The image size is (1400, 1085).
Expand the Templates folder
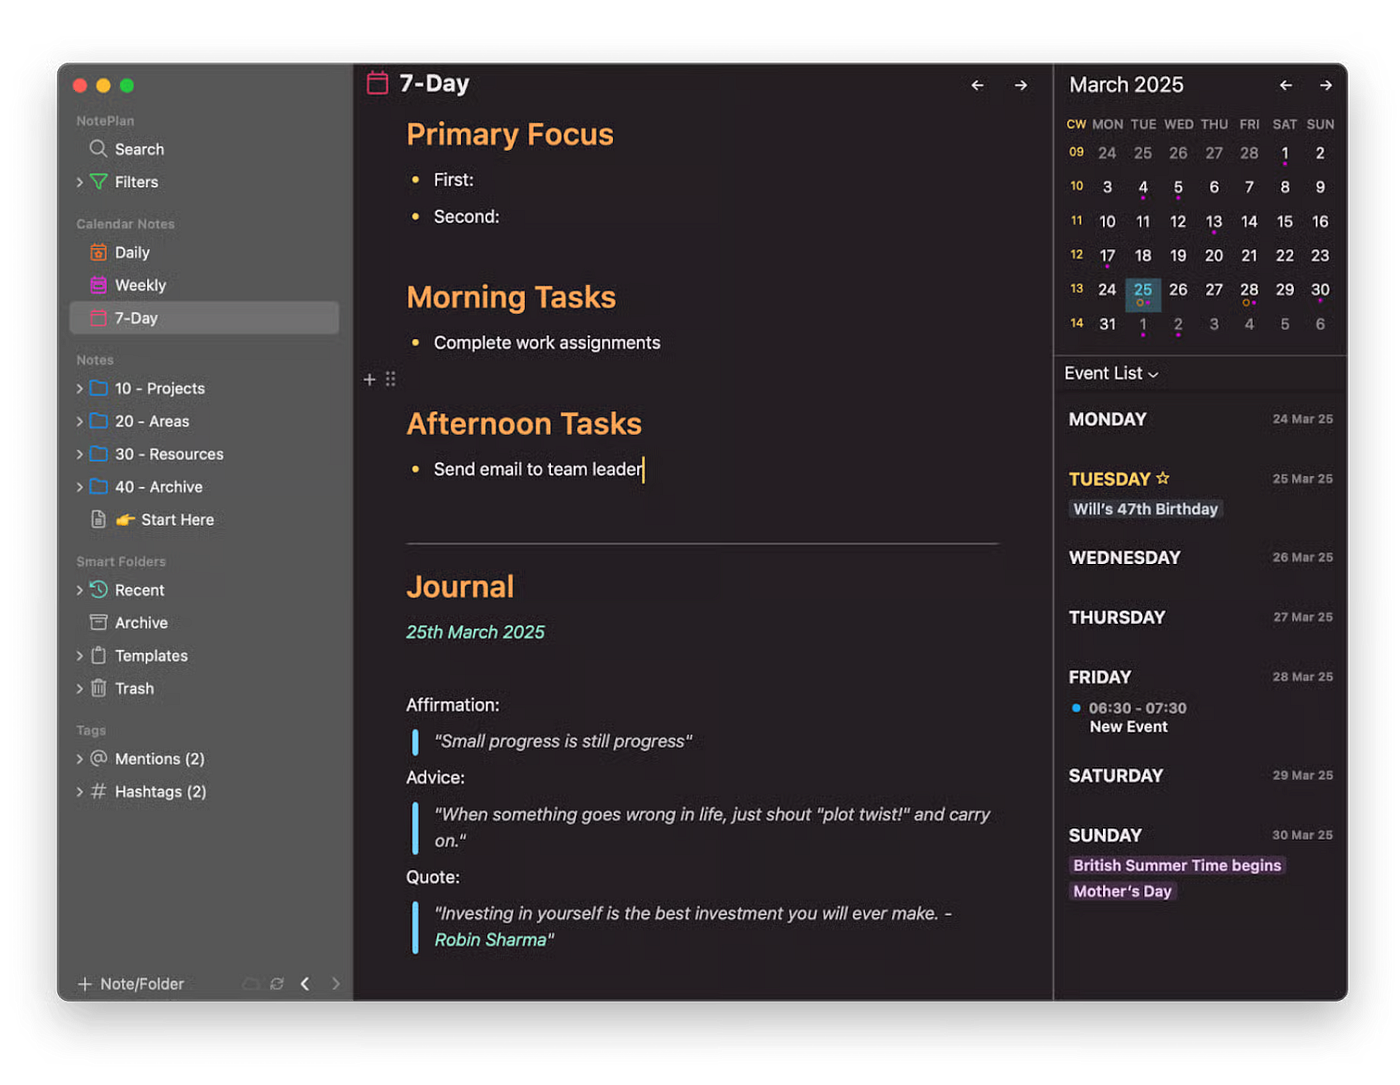(80, 655)
